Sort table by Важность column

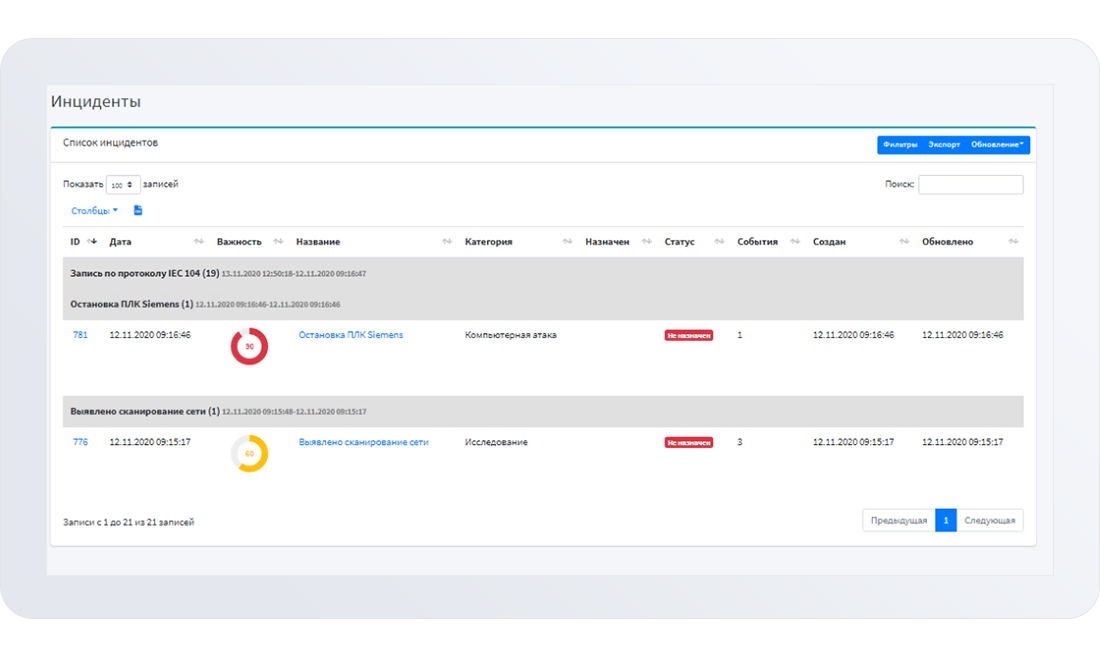point(278,241)
